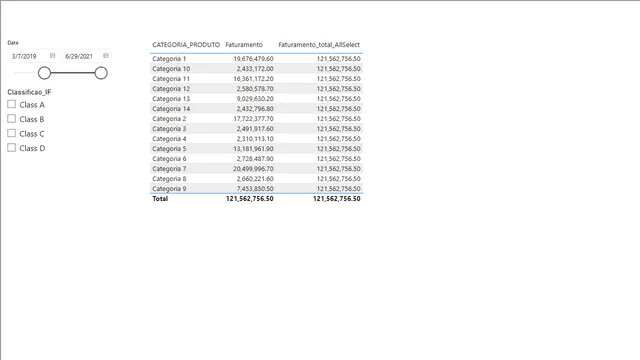Check the Class B checkbox

[11, 119]
